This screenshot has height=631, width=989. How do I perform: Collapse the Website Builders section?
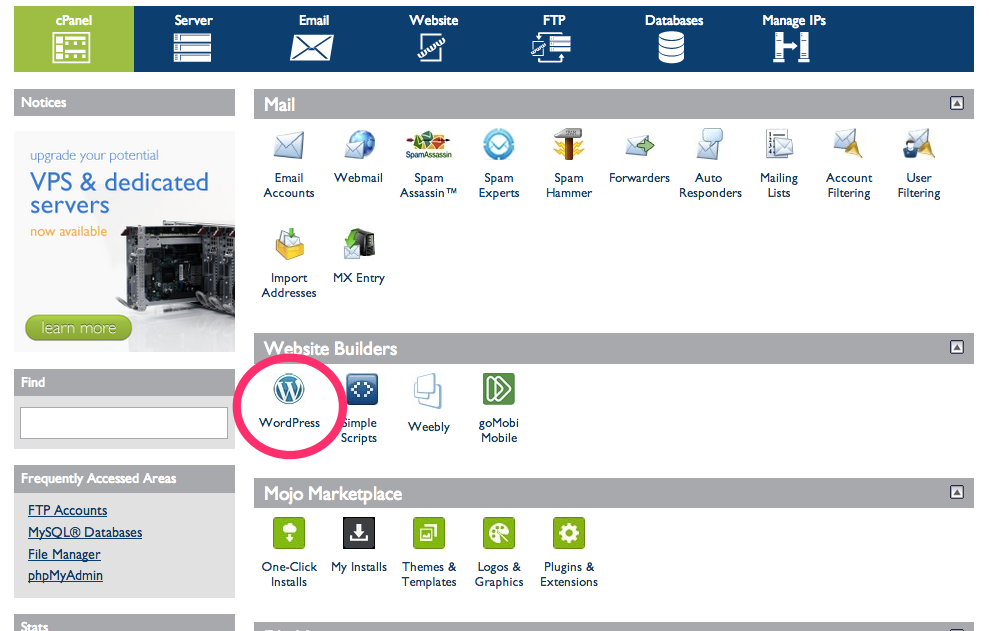click(x=957, y=347)
